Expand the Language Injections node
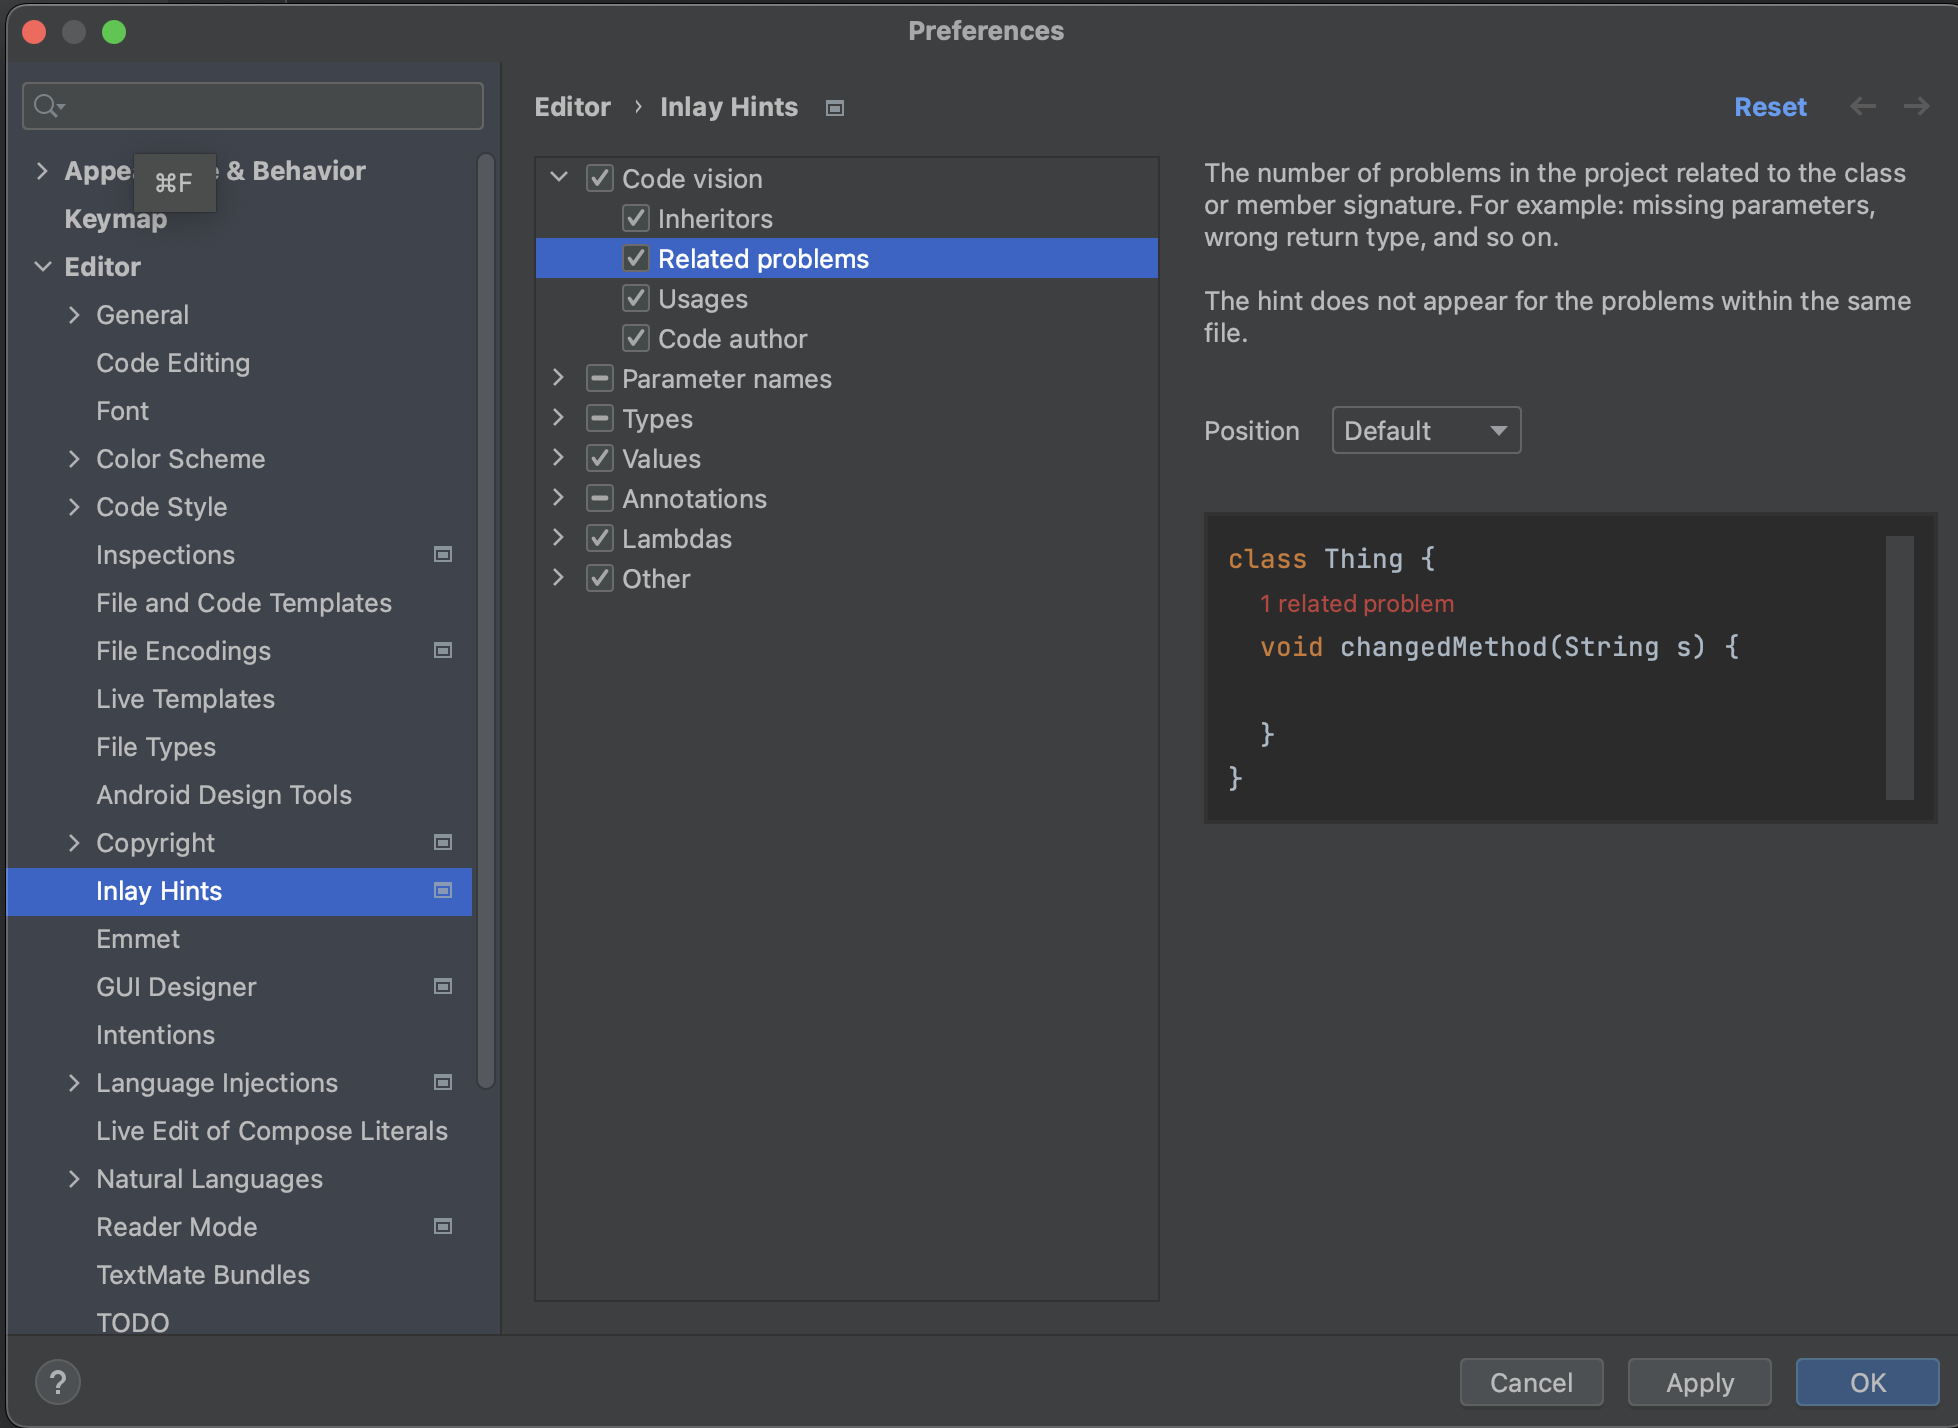Screen dimensions: 1958x1428 click(x=74, y=1082)
